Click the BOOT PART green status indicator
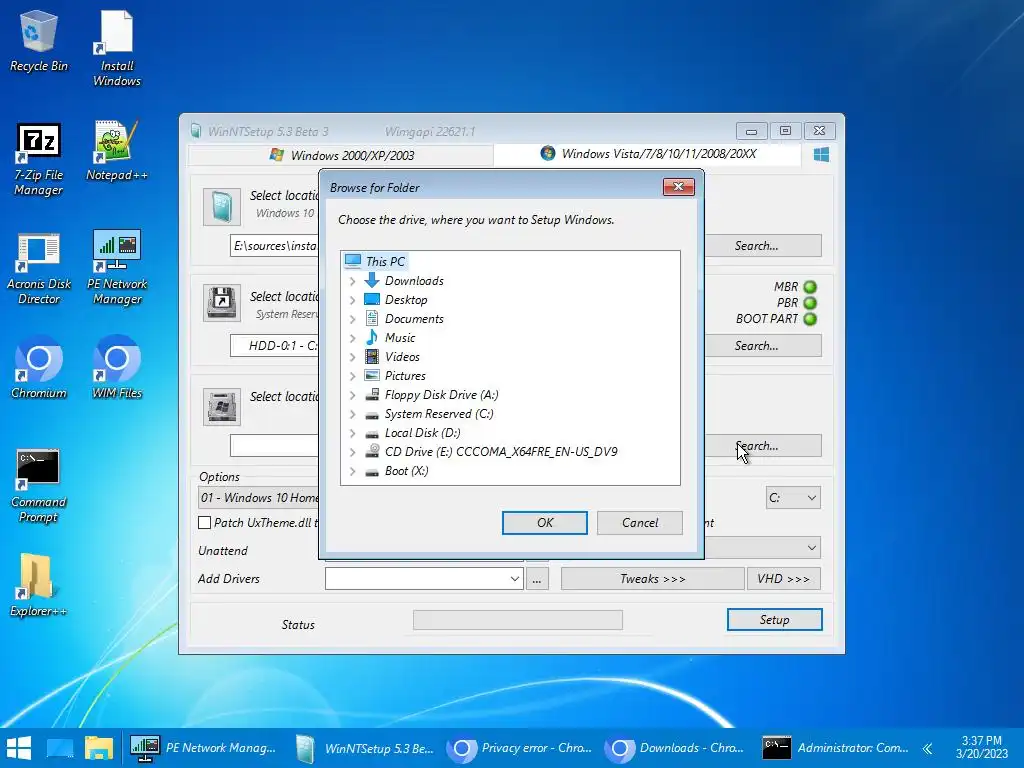Viewport: 1024px width, 768px height. point(810,319)
